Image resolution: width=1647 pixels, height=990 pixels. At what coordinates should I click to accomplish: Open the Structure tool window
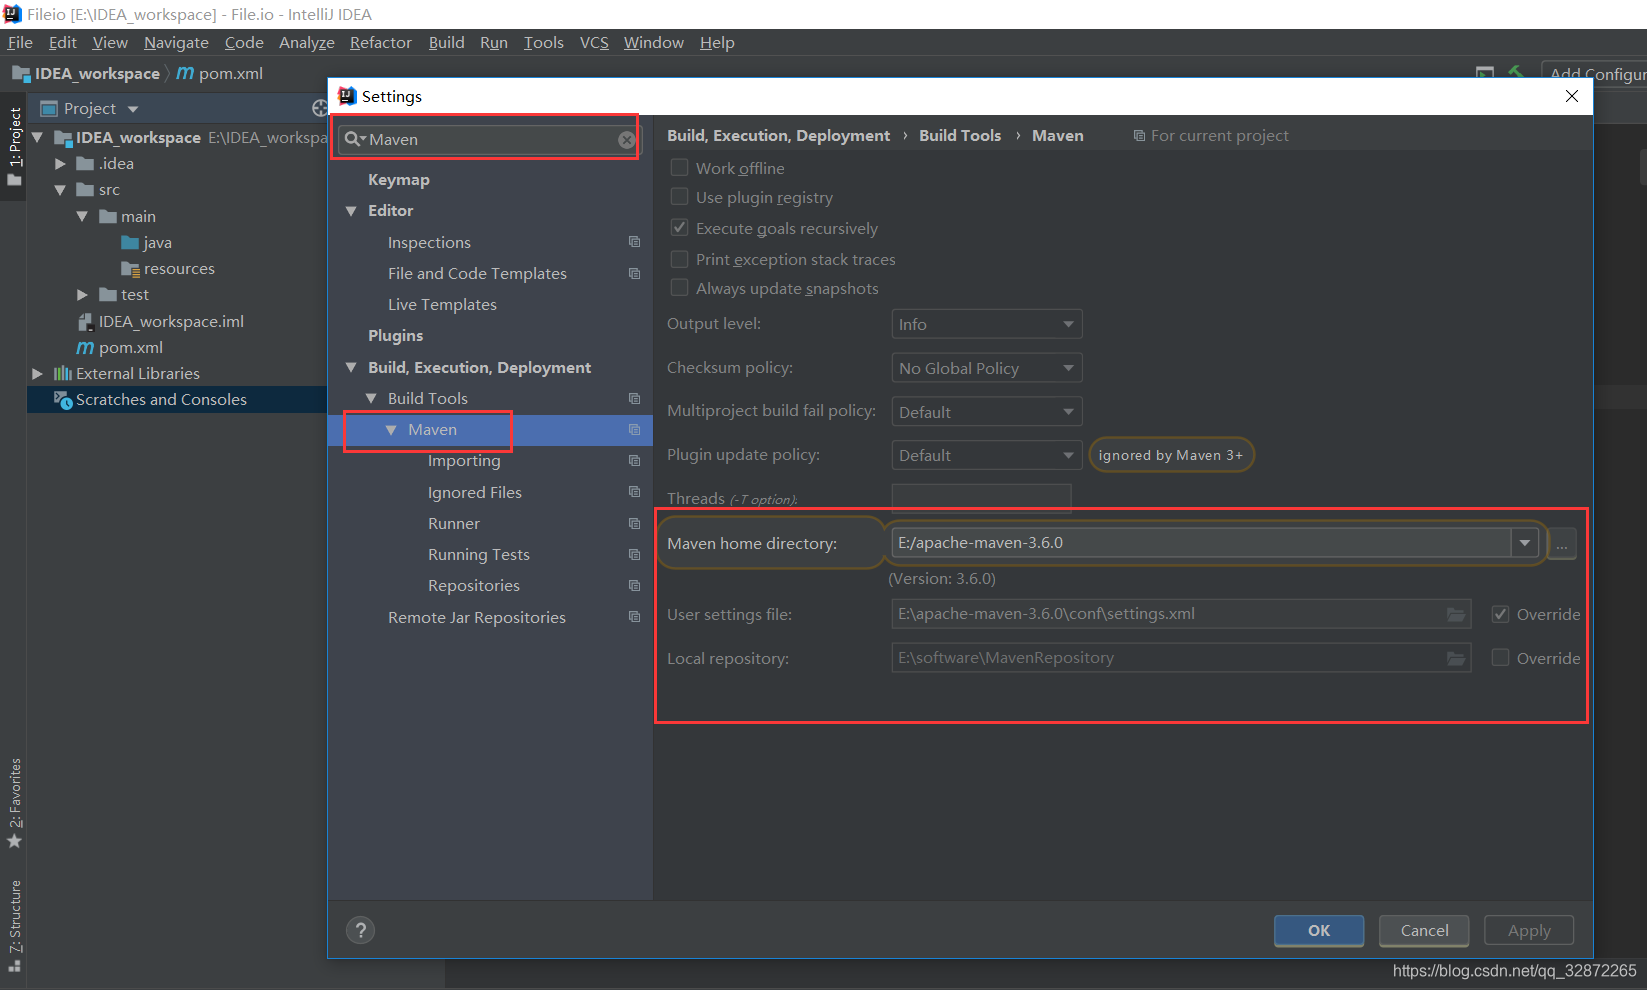[x=14, y=925]
